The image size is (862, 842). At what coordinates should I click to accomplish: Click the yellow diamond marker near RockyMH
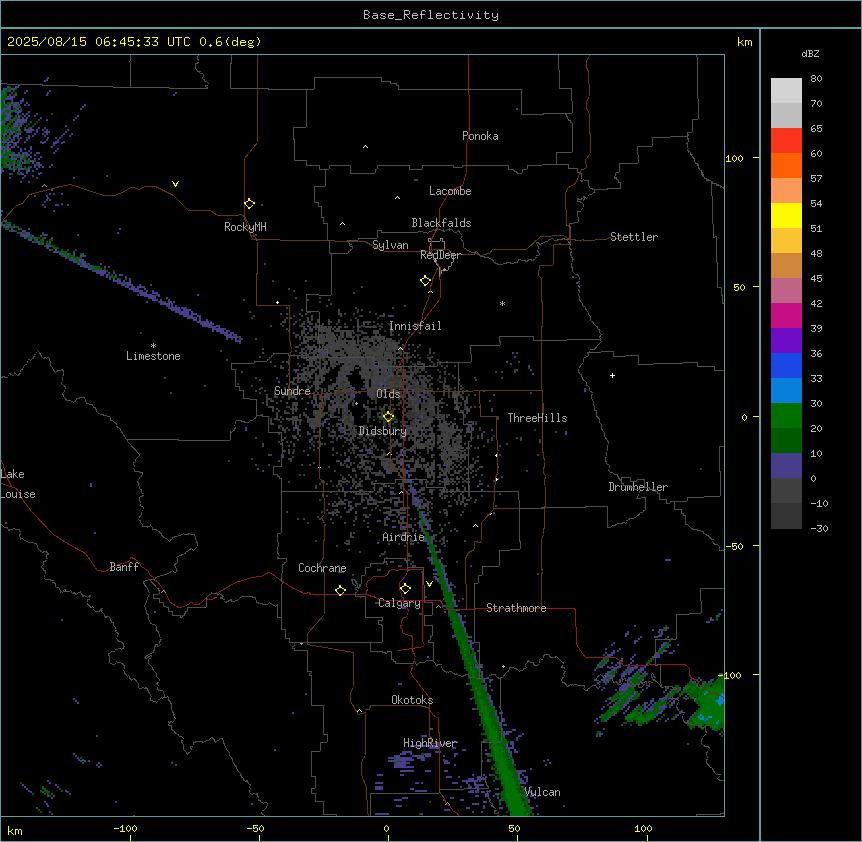pyautogui.click(x=250, y=204)
